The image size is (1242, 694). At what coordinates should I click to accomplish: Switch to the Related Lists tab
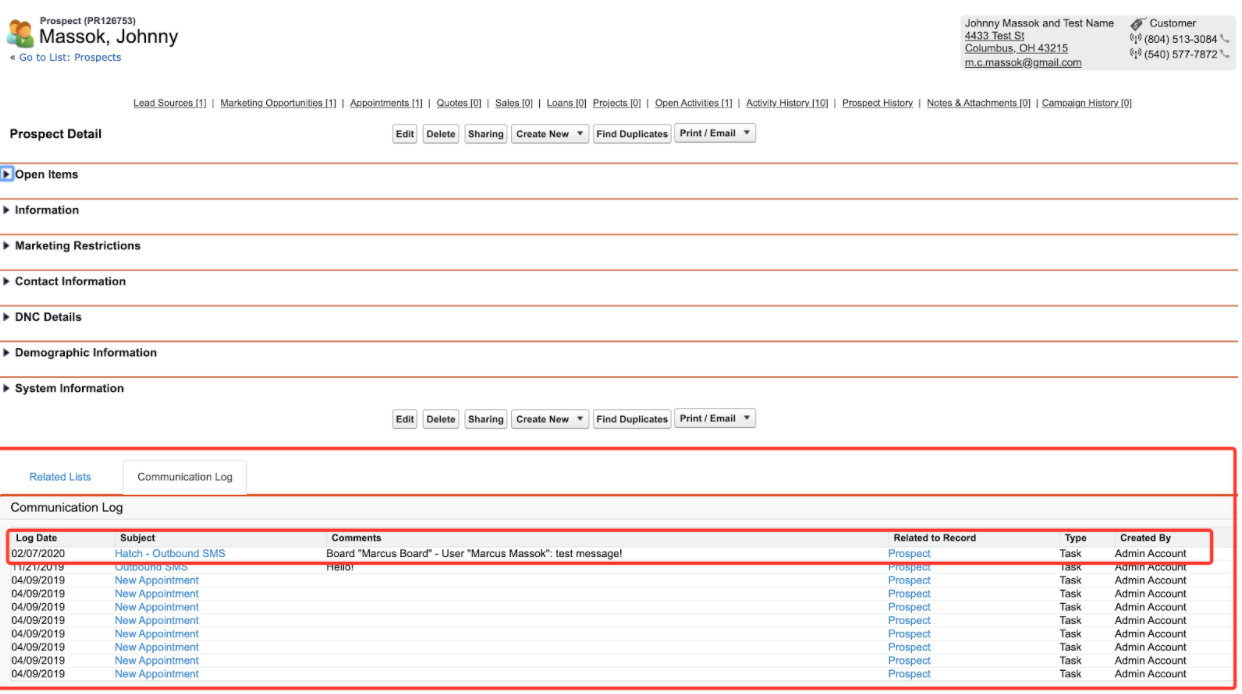click(x=60, y=477)
